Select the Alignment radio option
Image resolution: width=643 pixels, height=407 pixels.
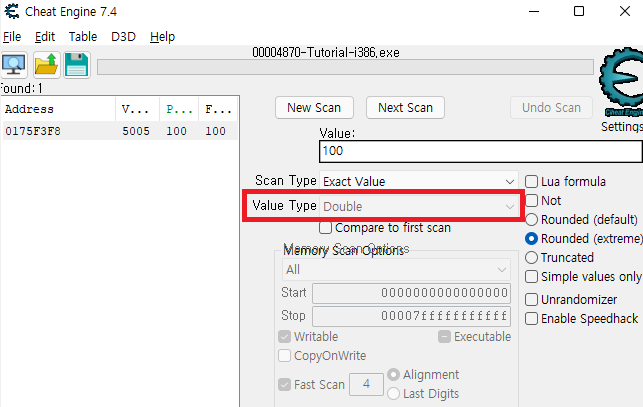(x=393, y=375)
